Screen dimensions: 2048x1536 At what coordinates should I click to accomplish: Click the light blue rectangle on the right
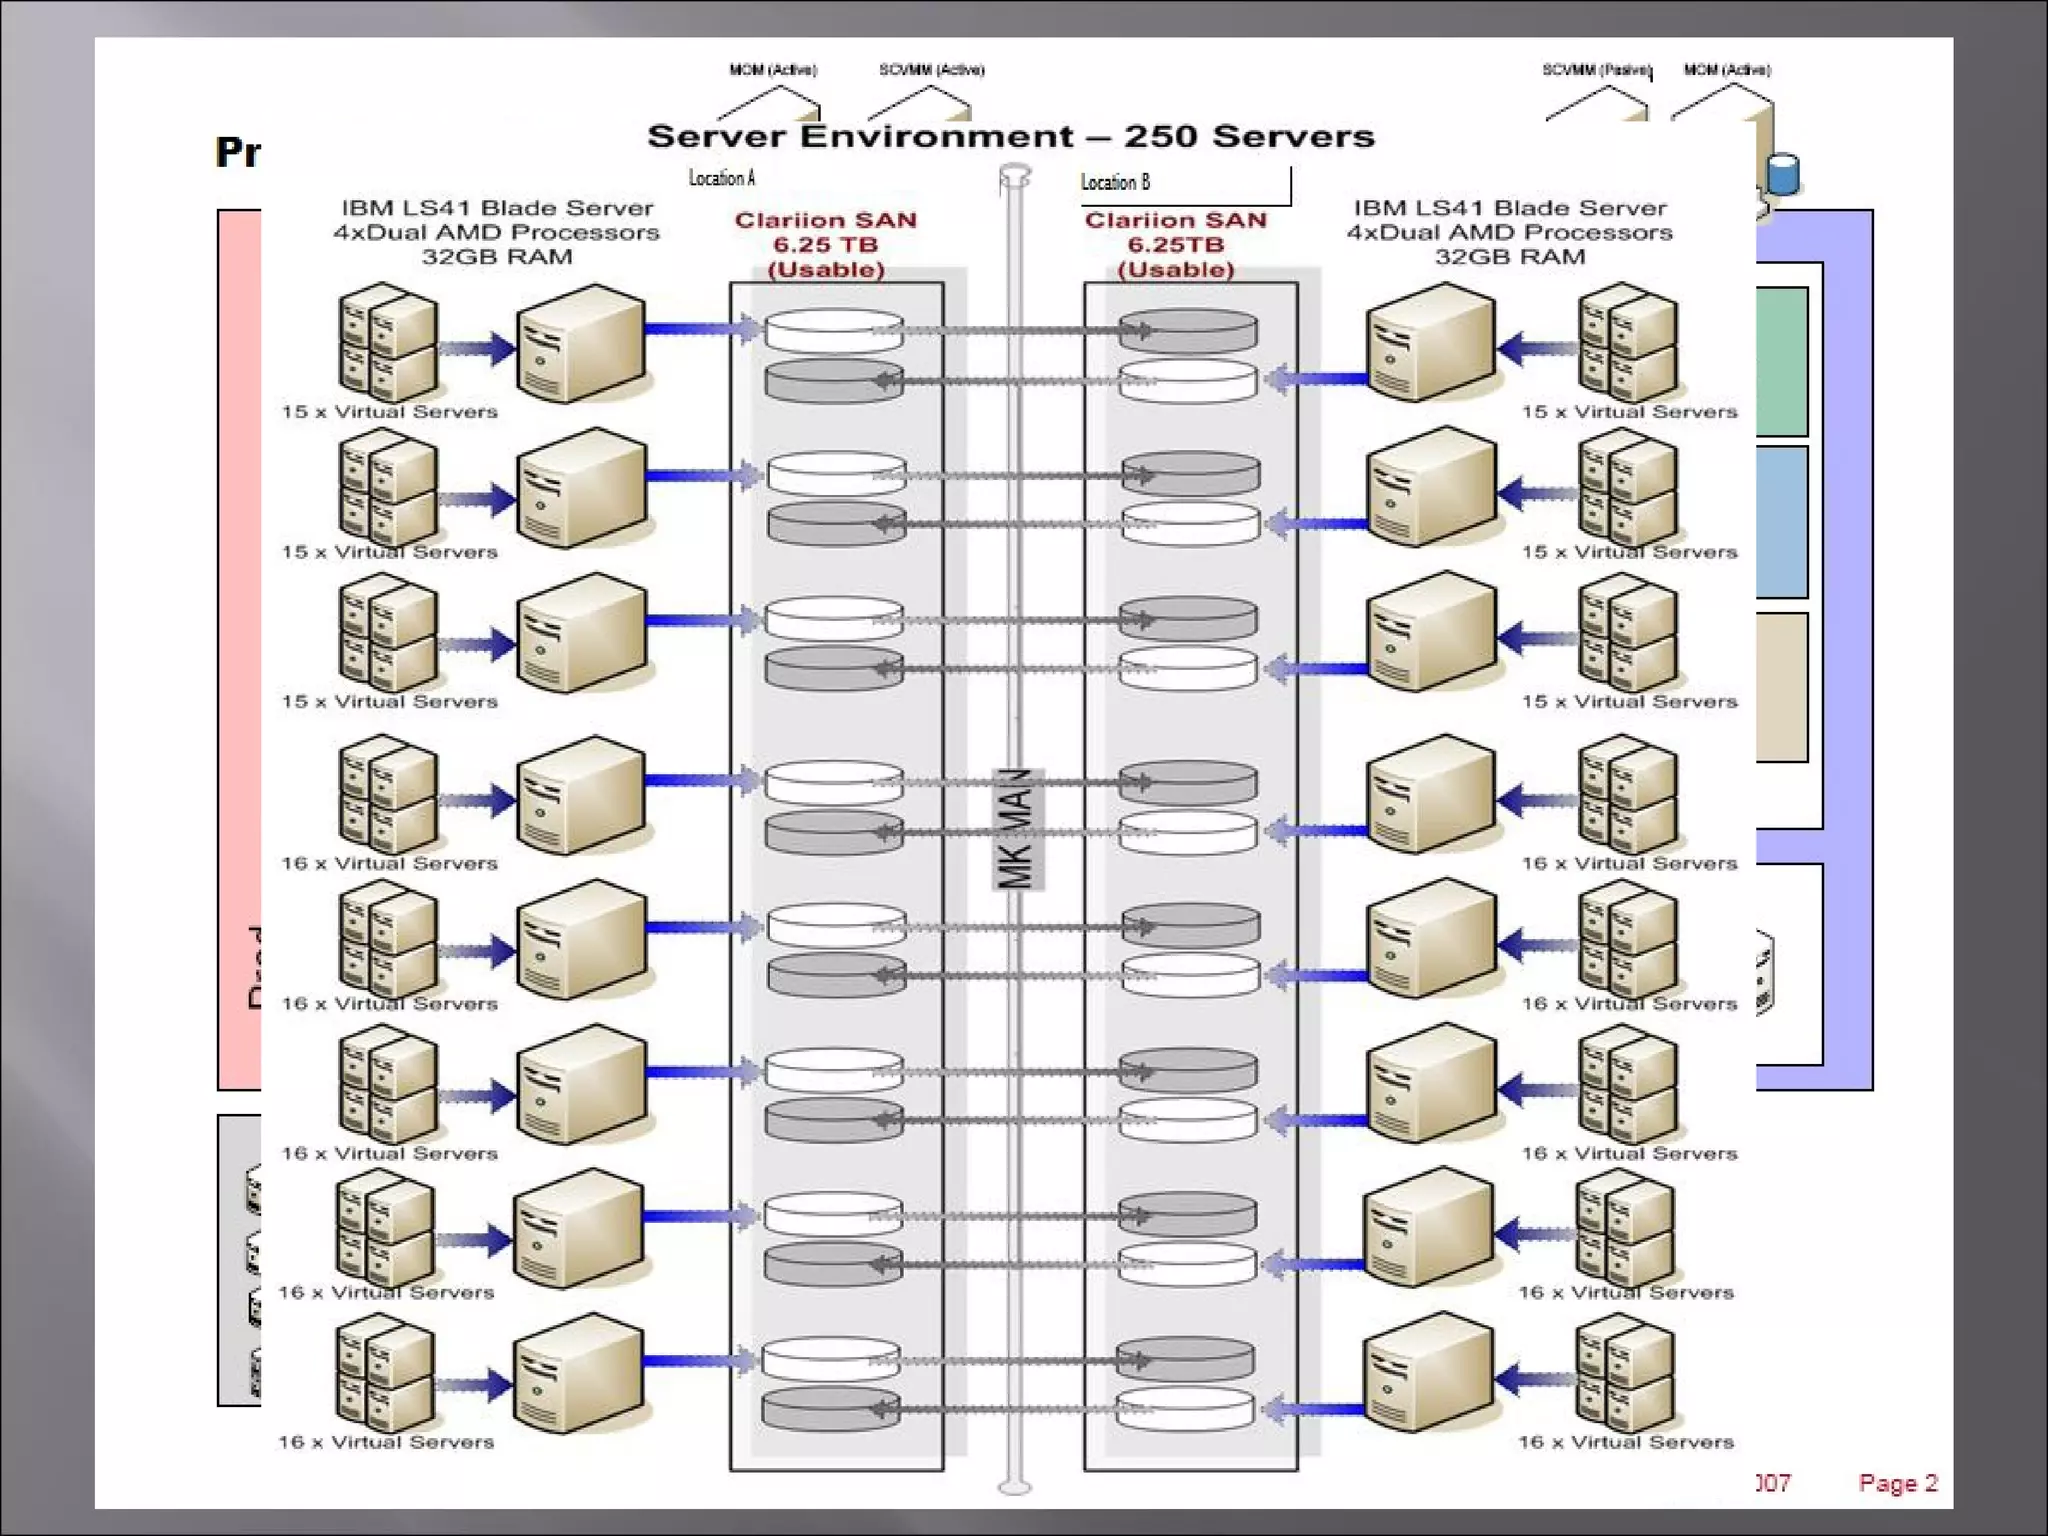click(1782, 521)
